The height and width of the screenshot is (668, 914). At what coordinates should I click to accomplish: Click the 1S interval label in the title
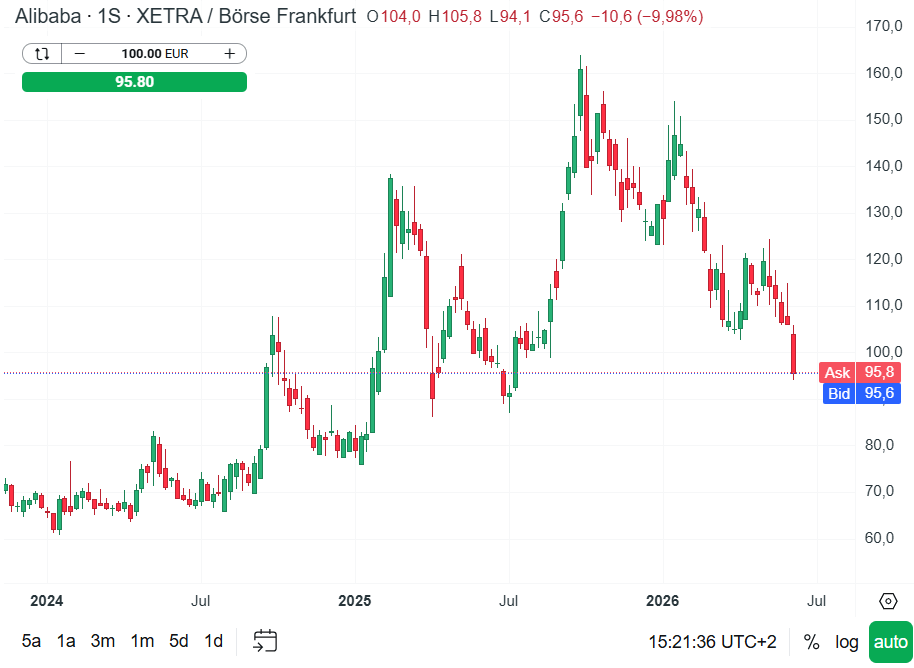click(109, 16)
